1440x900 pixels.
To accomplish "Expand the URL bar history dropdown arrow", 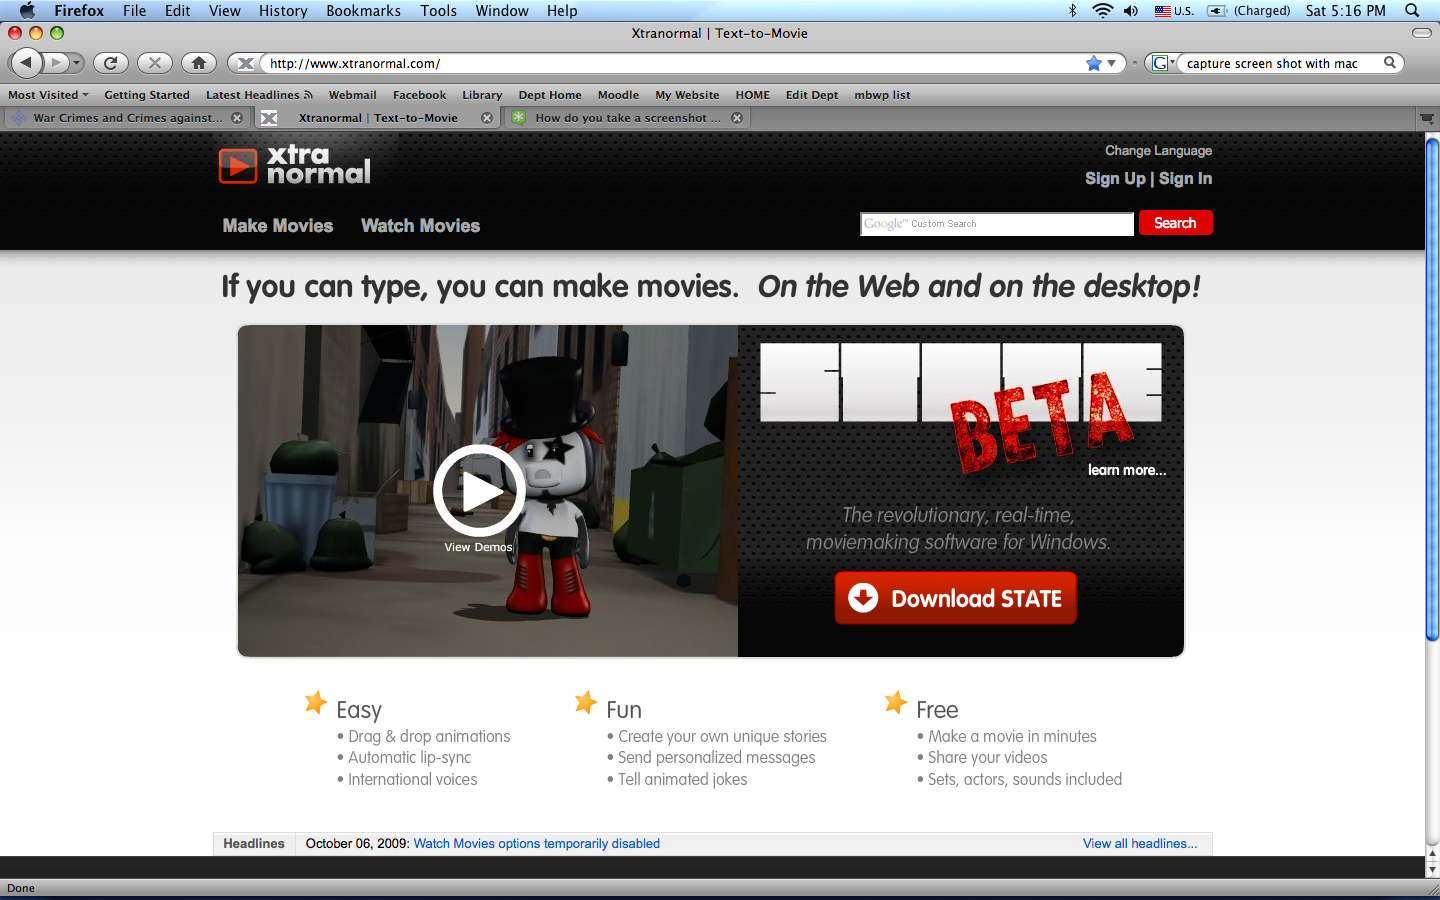I will 1112,63.
